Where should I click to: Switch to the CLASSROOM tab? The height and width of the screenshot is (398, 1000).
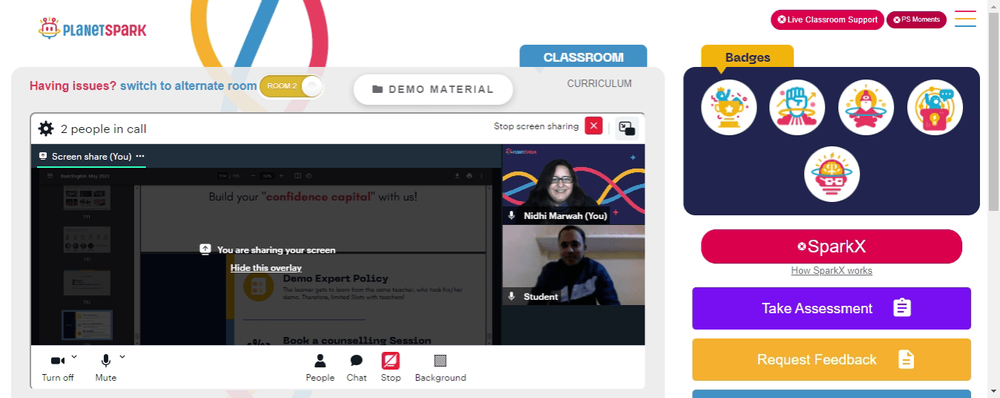click(x=583, y=57)
